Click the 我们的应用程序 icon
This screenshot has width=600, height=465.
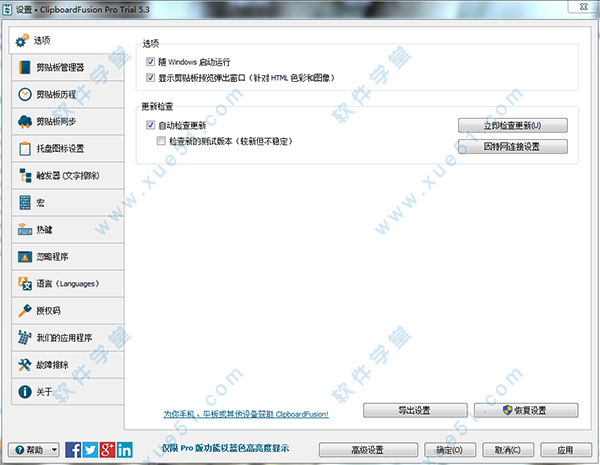coord(25,338)
